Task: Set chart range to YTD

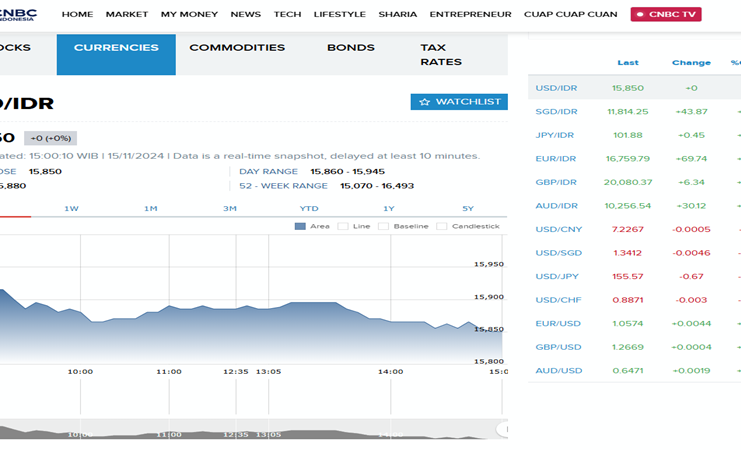Action: (x=309, y=208)
